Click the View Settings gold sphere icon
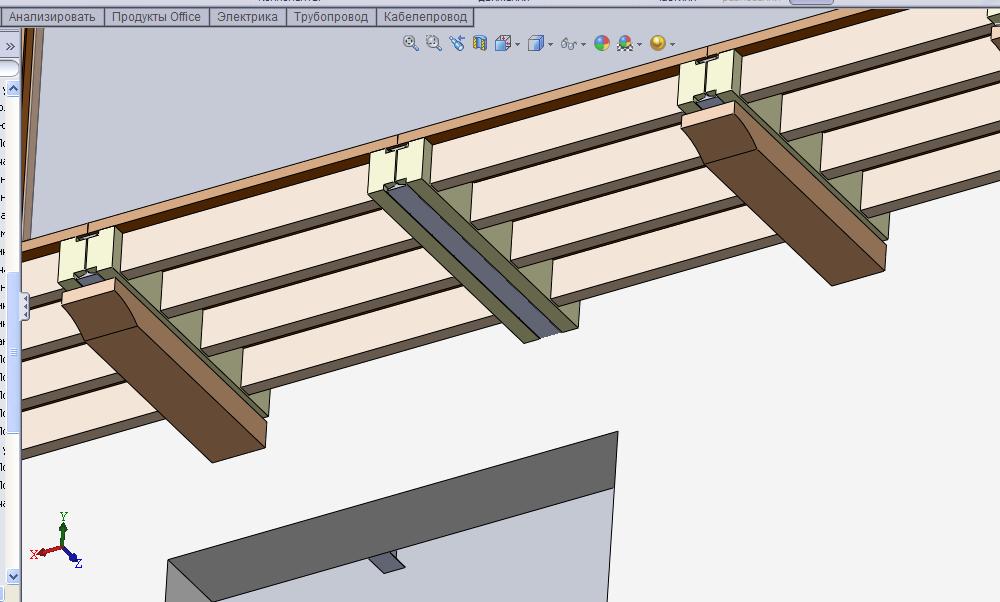 (657, 43)
